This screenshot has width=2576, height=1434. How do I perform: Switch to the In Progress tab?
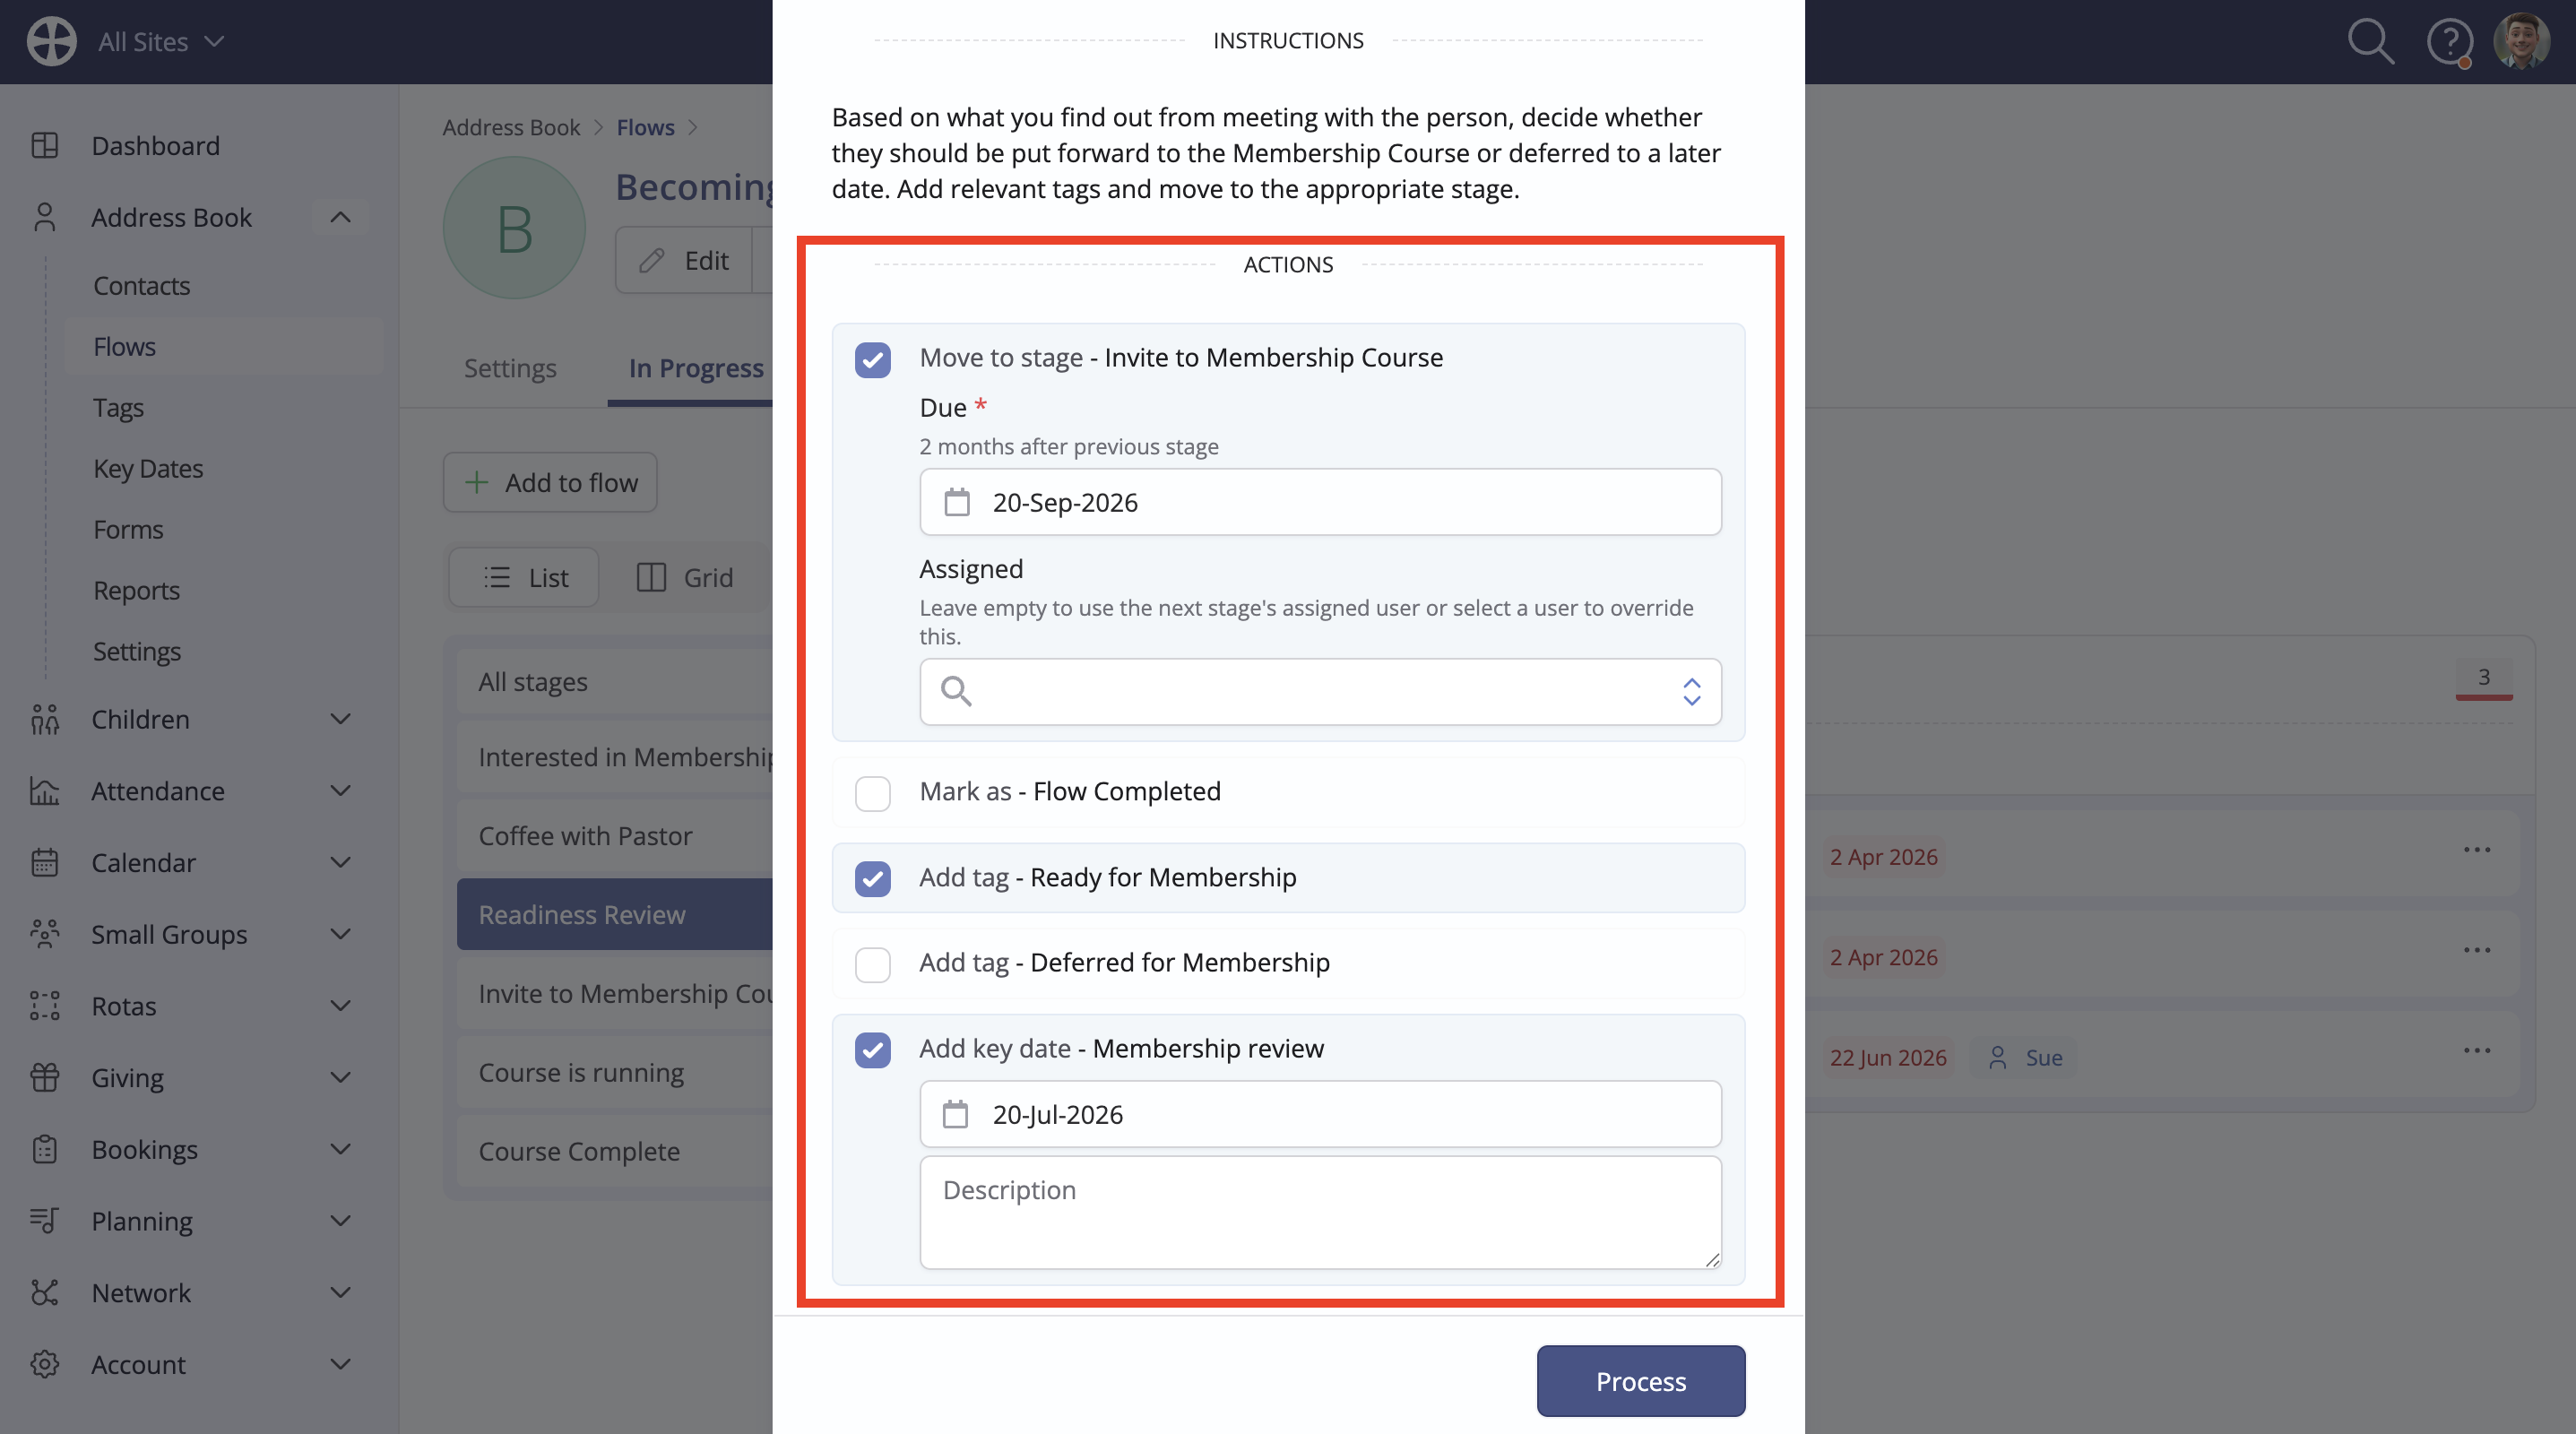(x=696, y=368)
